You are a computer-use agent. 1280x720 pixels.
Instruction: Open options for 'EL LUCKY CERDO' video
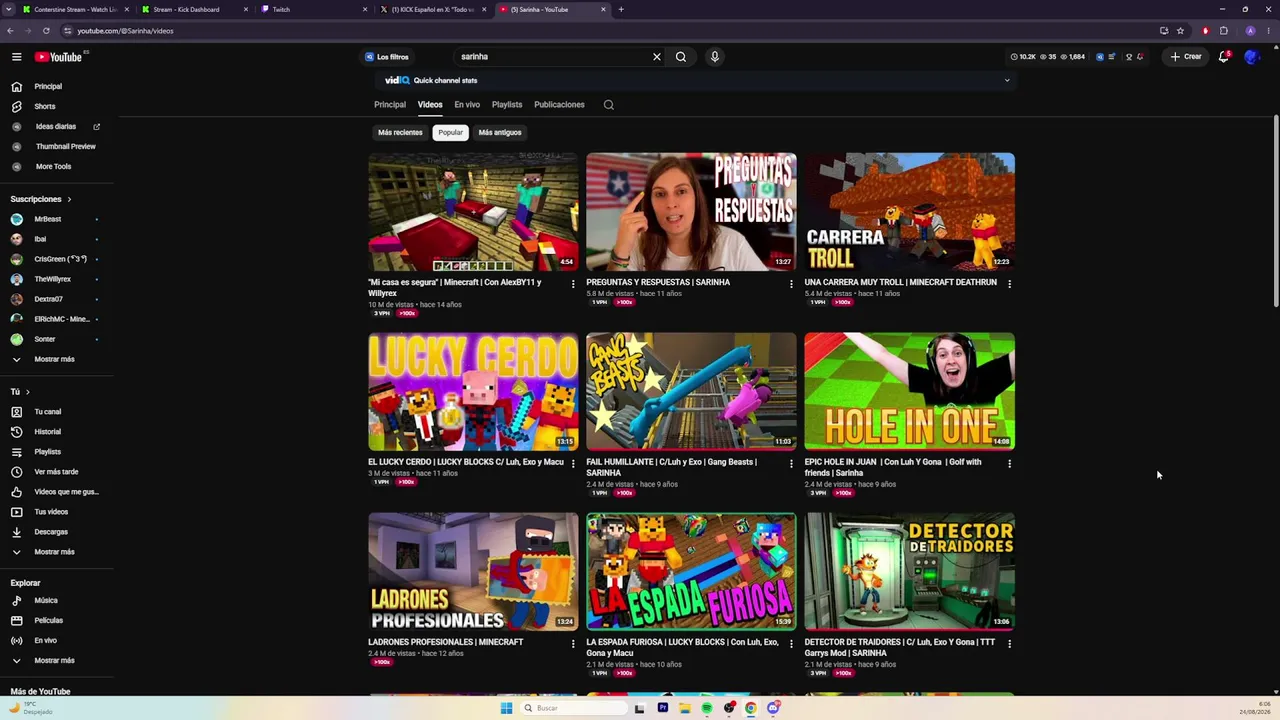point(573,464)
